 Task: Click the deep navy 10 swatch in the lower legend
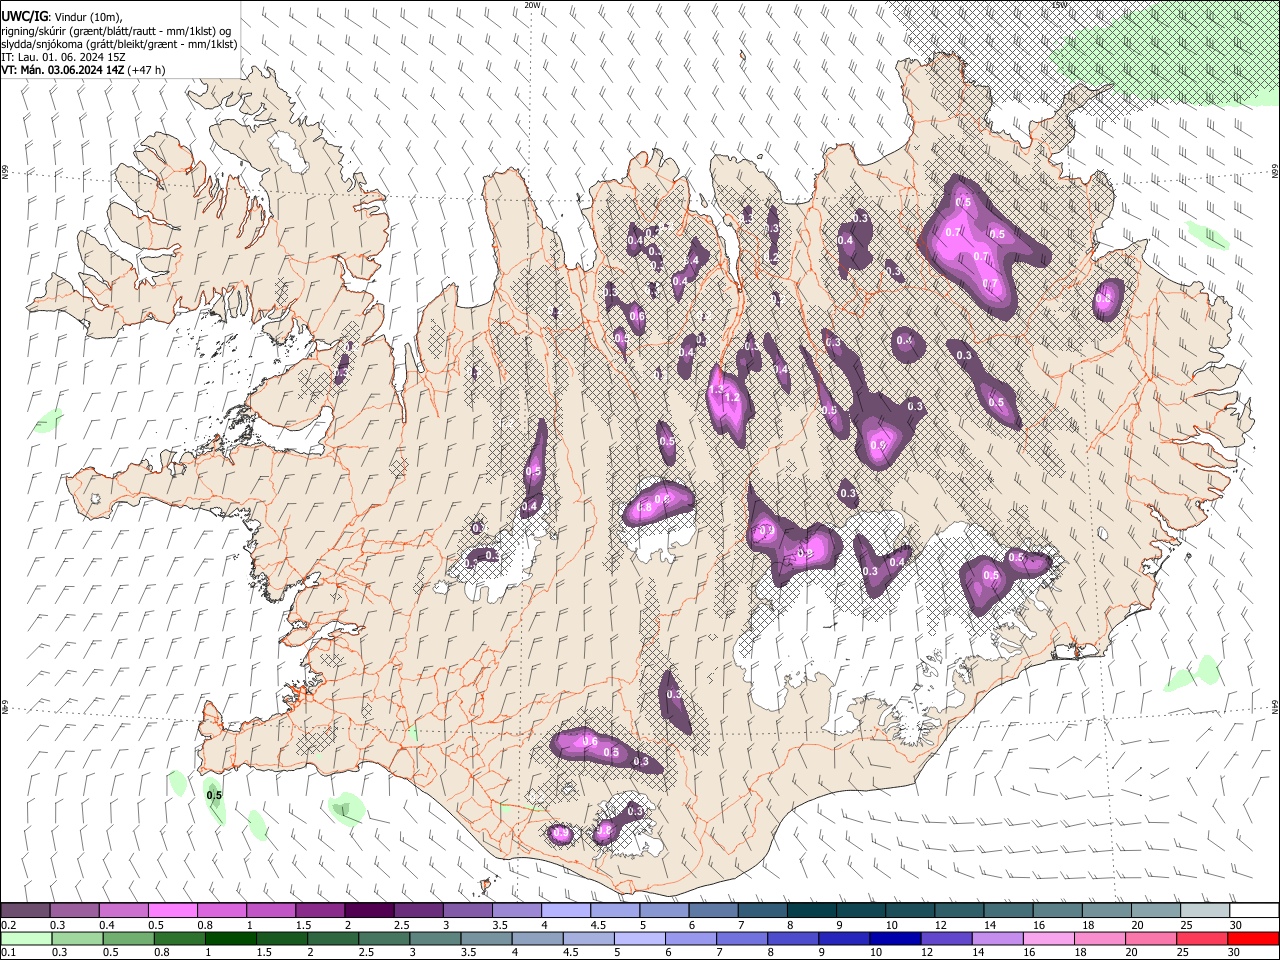click(895, 938)
